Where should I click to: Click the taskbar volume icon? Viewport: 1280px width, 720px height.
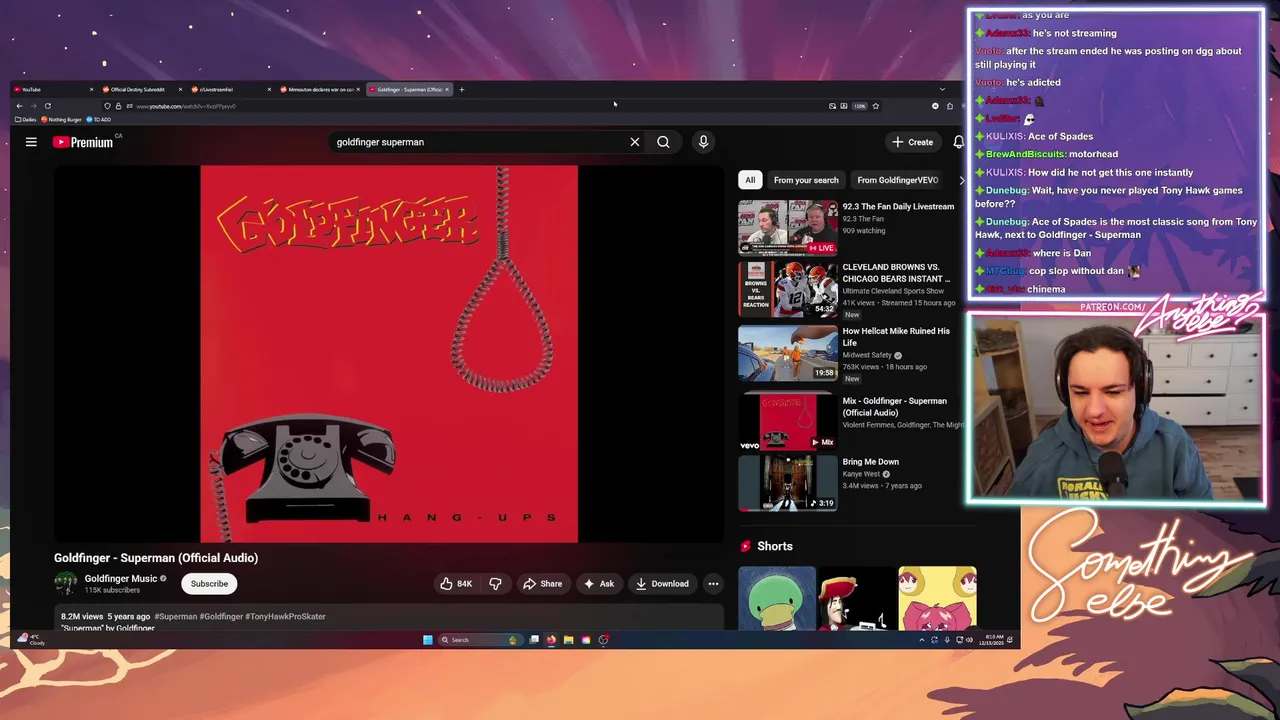[969, 640]
